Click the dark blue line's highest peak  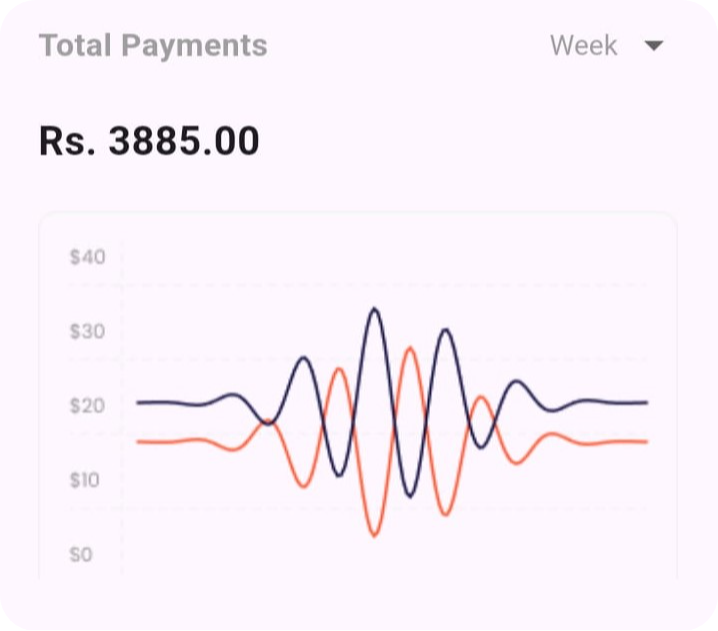374,309
